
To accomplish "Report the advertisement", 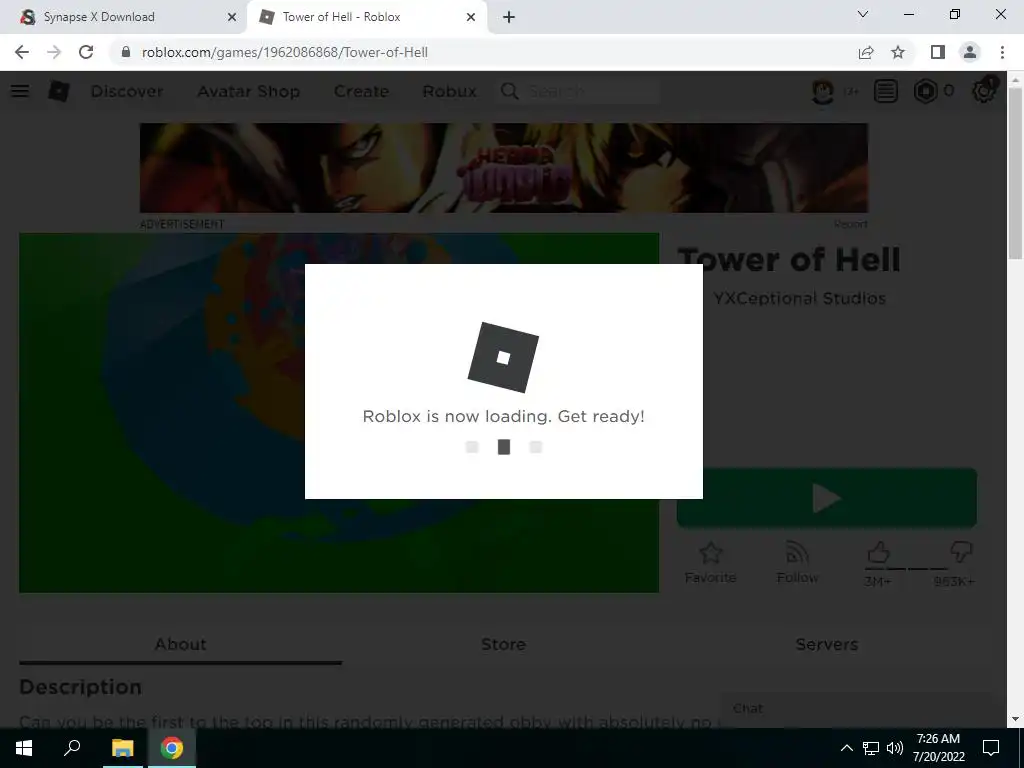I will point(850,224).
